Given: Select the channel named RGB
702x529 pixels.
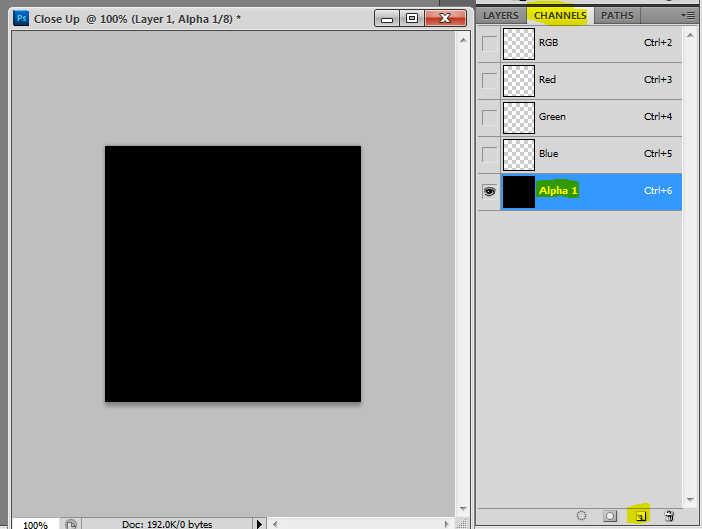Looking at the screenshot, I should tap(548, 43).
